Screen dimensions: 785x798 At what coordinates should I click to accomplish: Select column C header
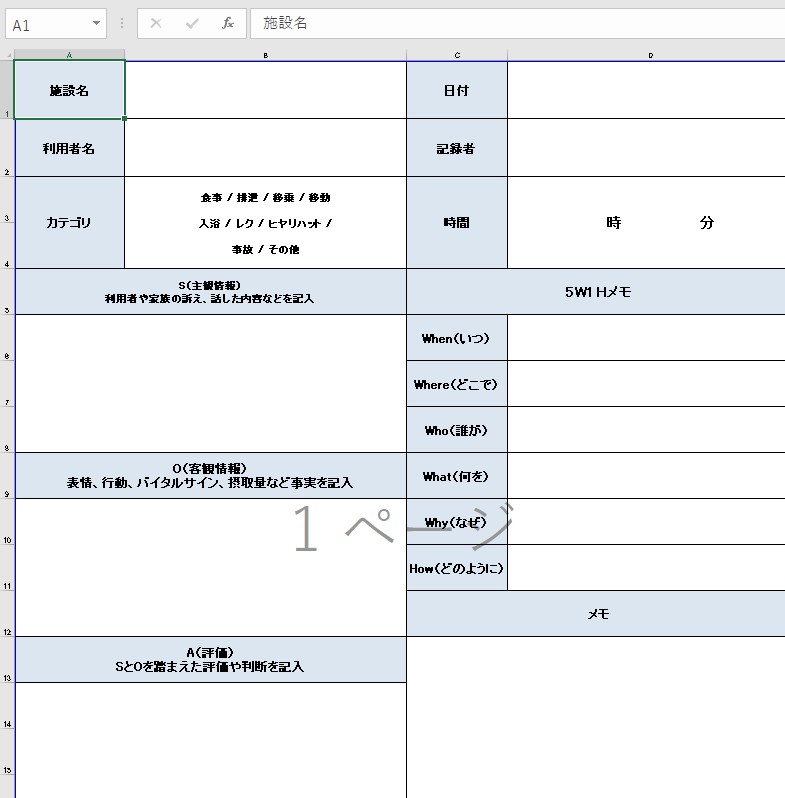click(x=456, y=55)
